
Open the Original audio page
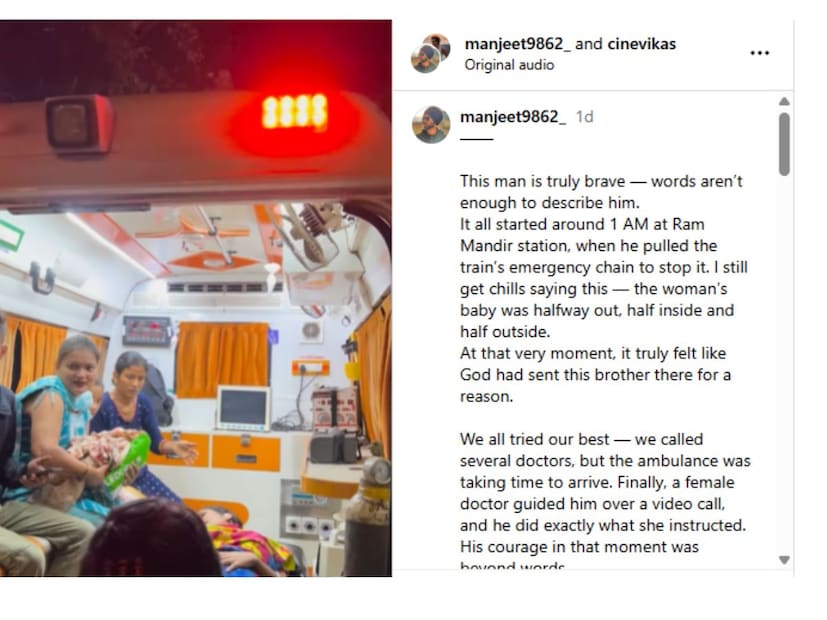tap(509, 65)
